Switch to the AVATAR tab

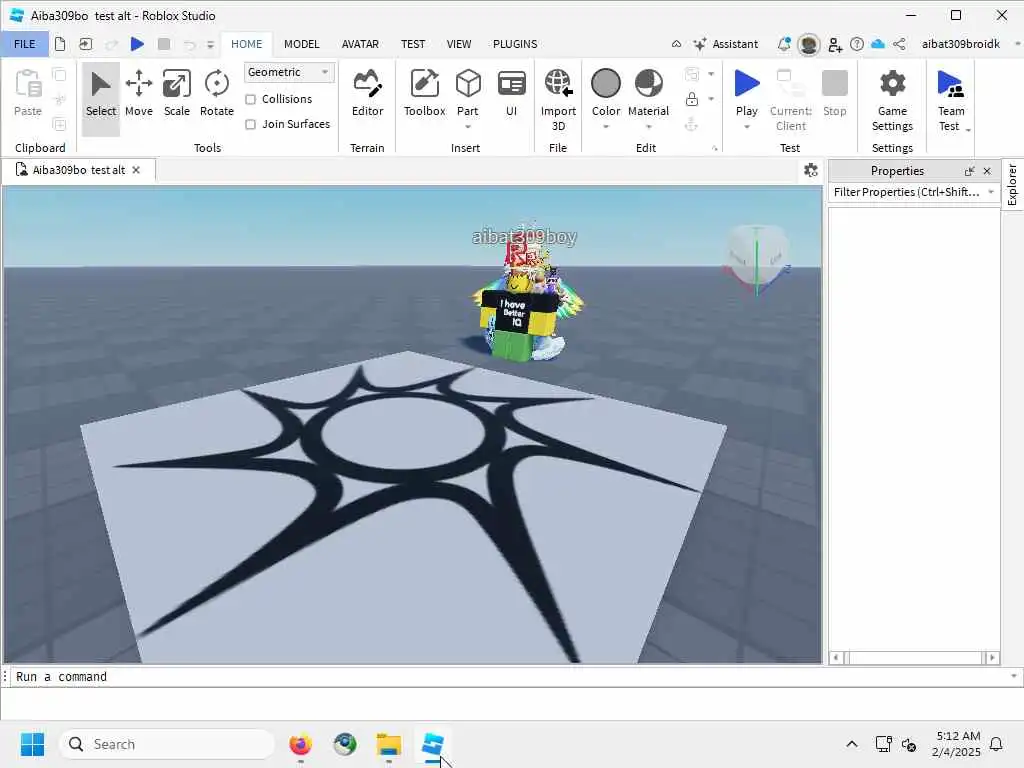click(360, 44)
